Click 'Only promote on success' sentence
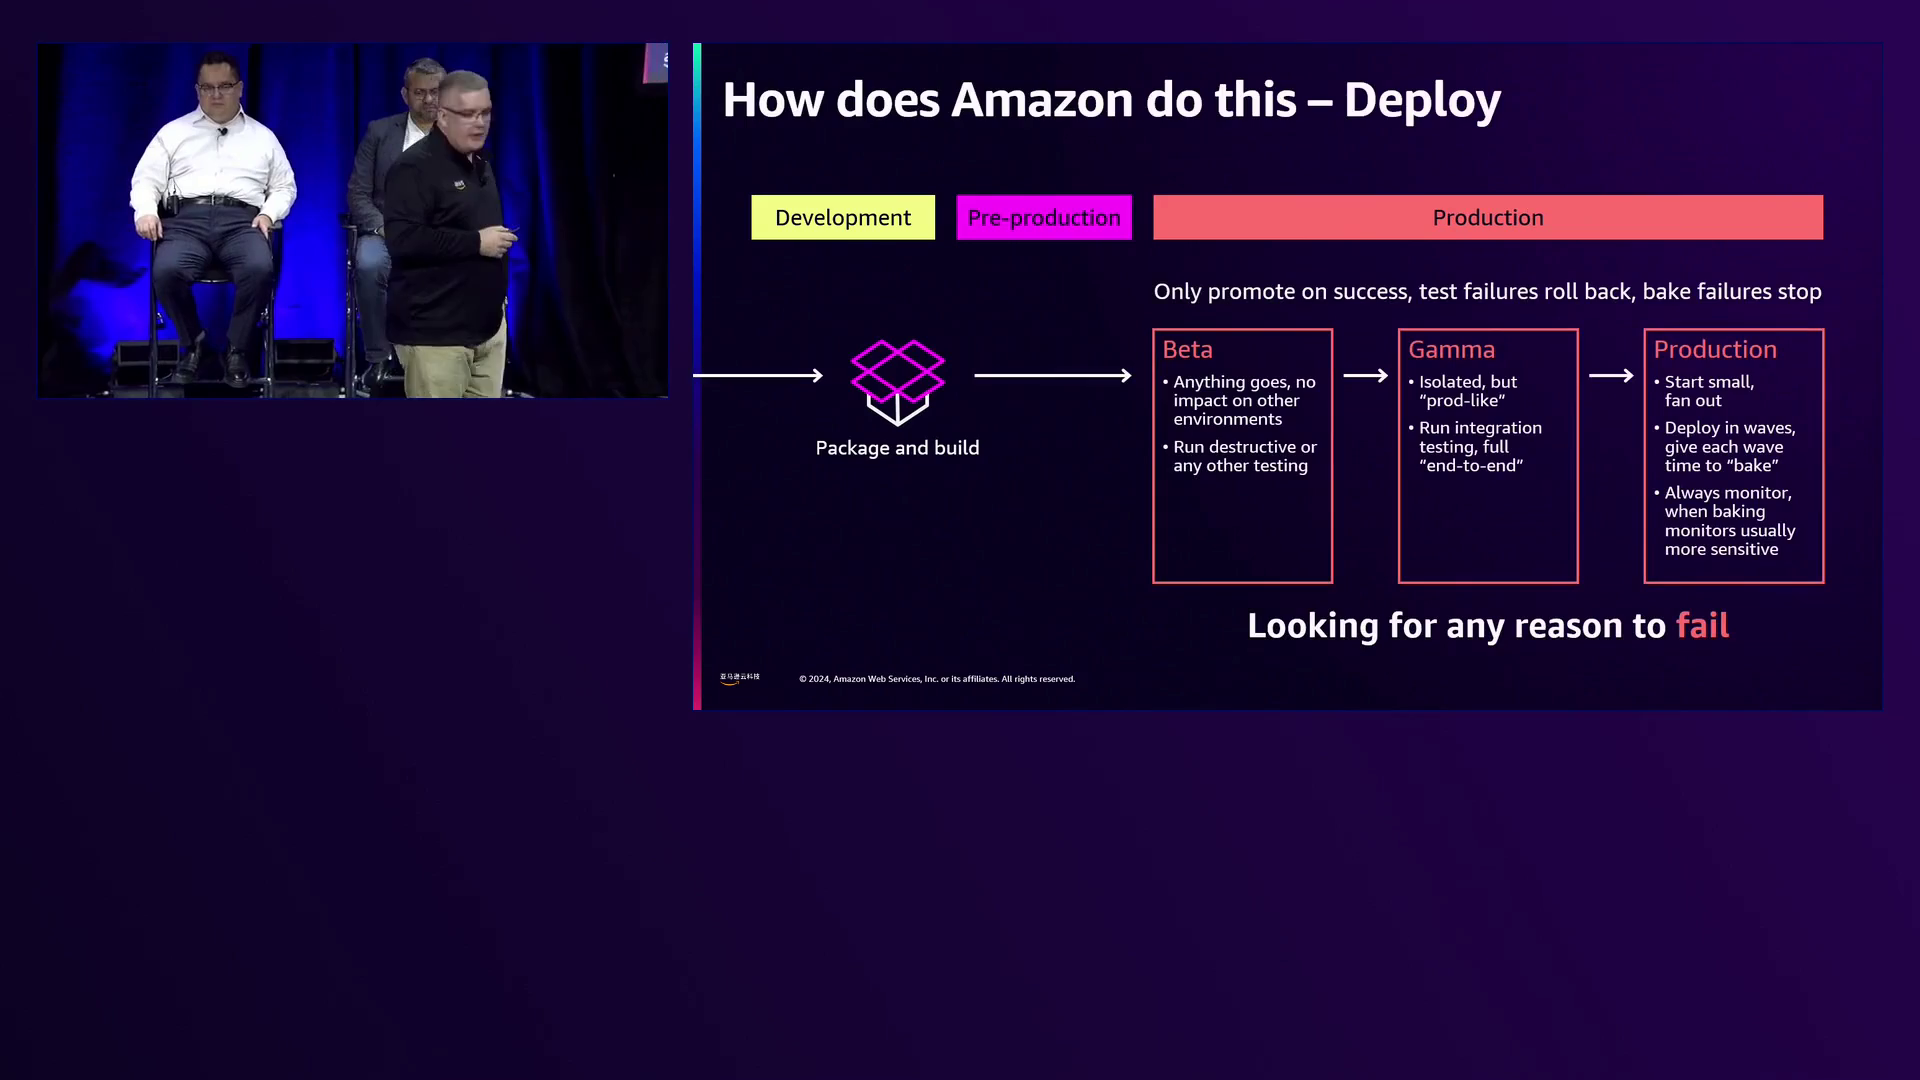Image resolution: width=1920 pixels, height=1080 pixels. [x=1487, y=291]
